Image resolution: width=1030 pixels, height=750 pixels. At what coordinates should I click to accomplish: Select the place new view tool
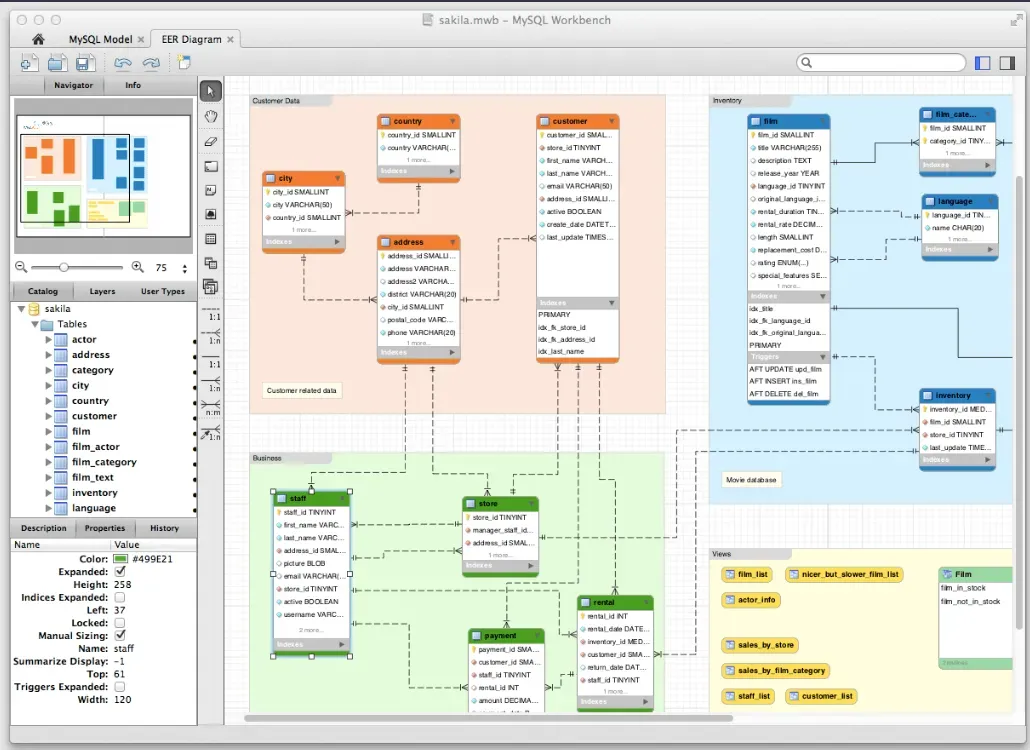coord(210,263)
